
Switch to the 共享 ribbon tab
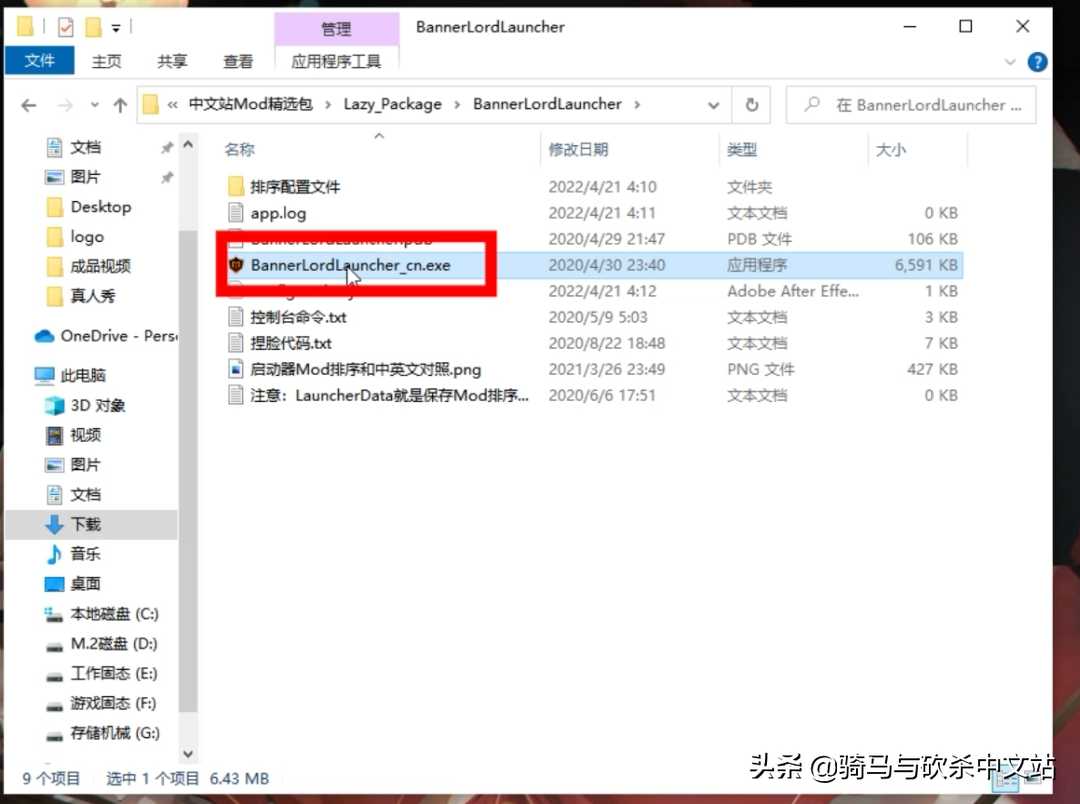[172, 61]
